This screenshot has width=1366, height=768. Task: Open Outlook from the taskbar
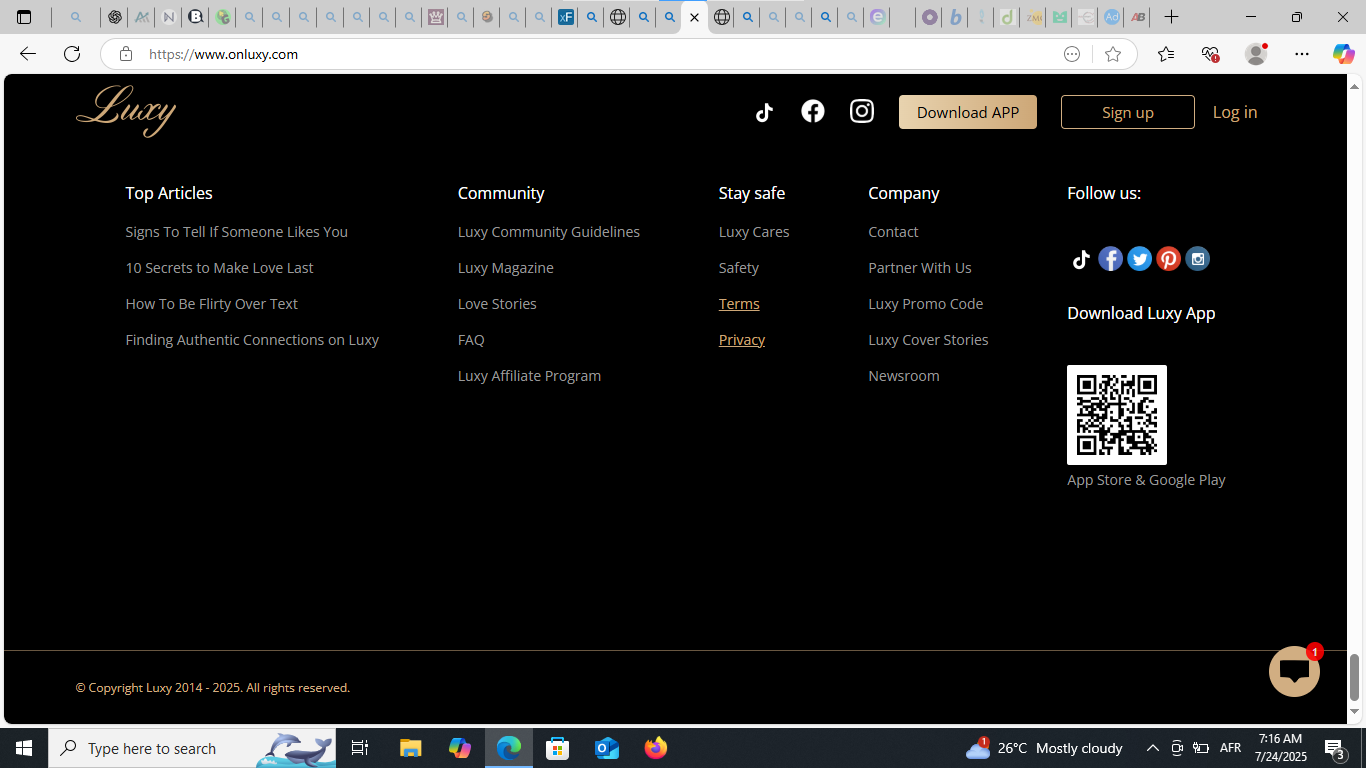coord(607,748)
